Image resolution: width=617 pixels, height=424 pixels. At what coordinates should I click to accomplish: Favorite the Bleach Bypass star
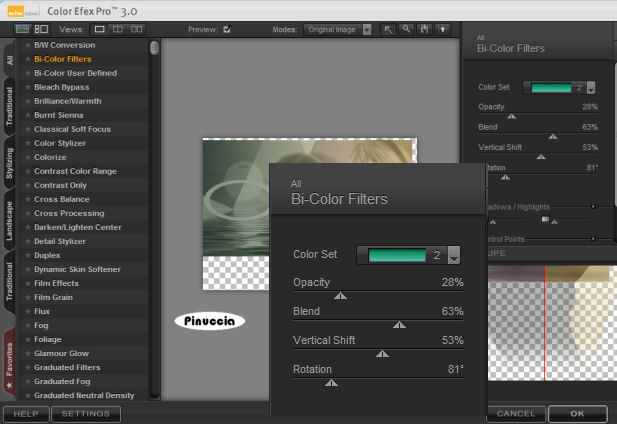tap(28, 87)
